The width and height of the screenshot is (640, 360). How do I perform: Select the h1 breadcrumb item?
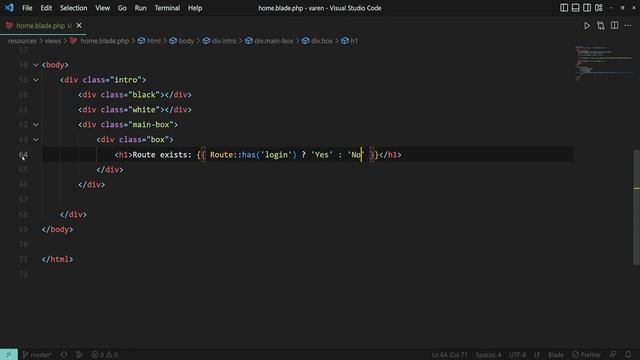click(350, 41)
